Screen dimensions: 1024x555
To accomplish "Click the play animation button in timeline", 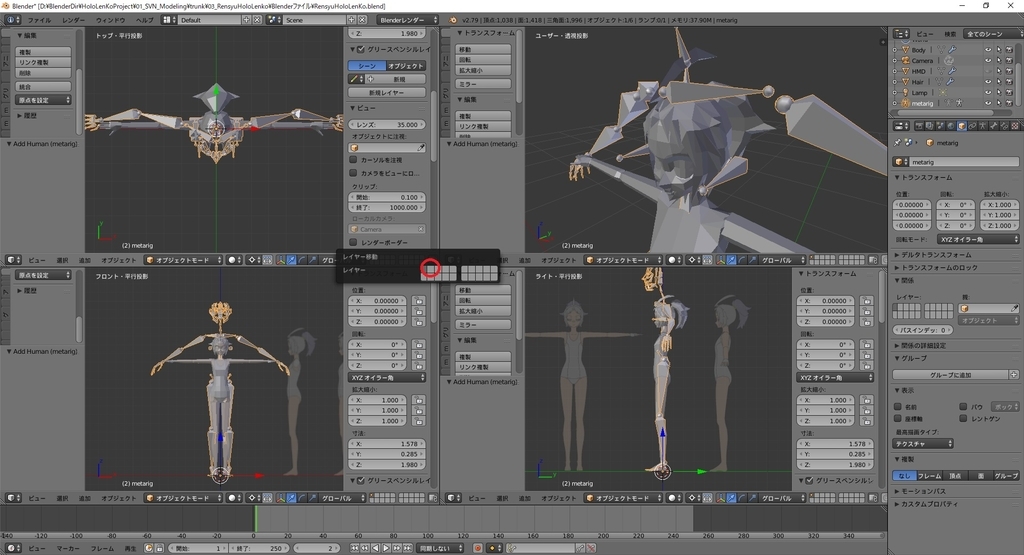I will point(386,548).
